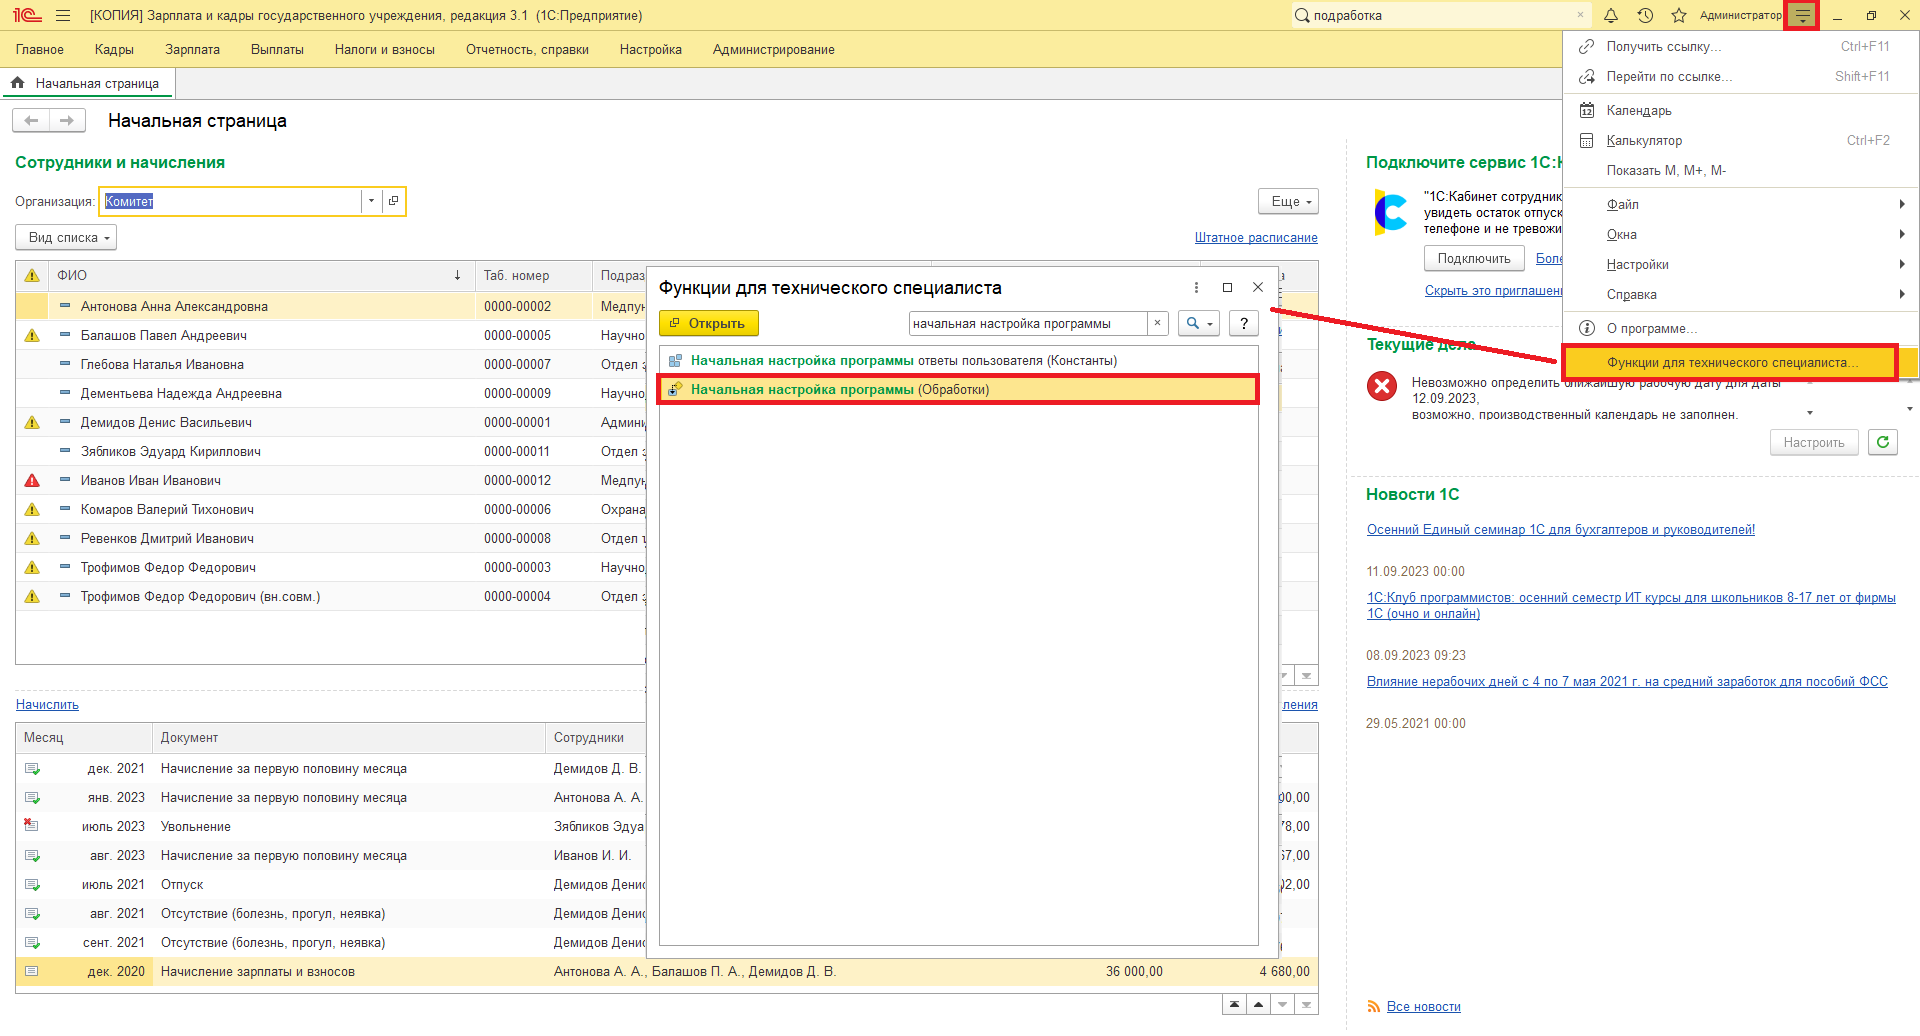1920x1036 pixels.
Task: Open the Администрирование section
Action: coord(774,50)
